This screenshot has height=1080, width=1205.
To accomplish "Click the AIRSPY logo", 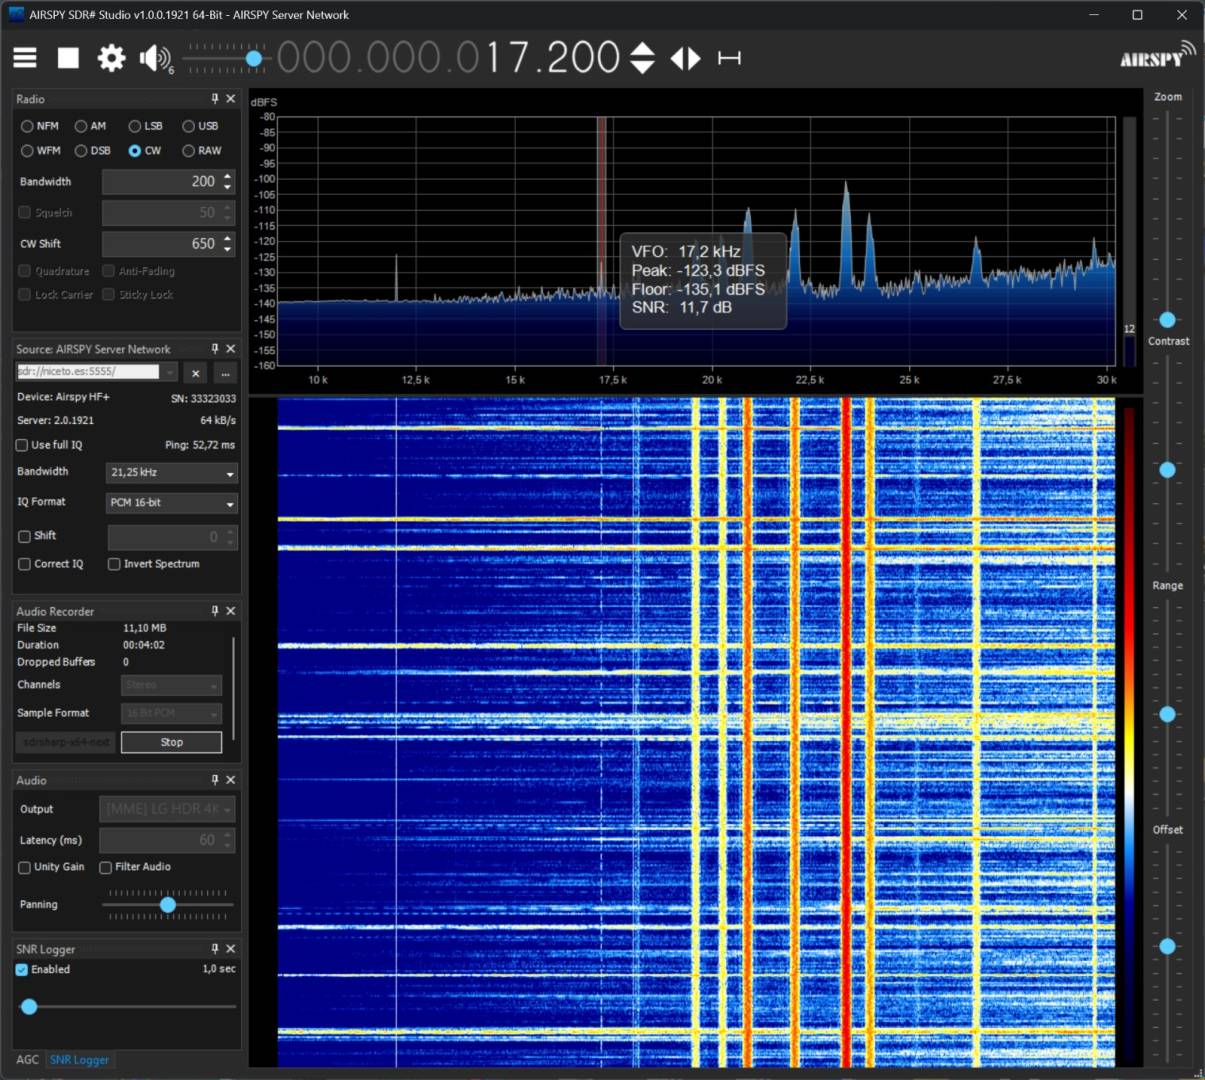I will pos(1157,55).
